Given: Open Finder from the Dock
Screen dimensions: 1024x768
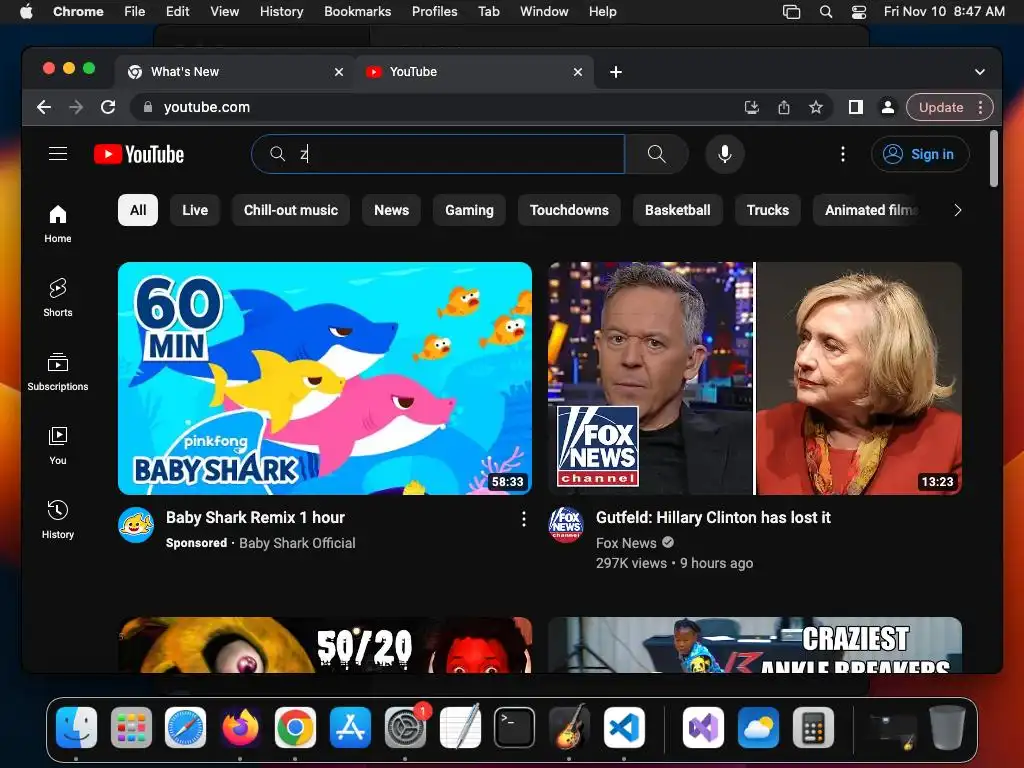Looking at the screenshot, I should tap(76, 727).
